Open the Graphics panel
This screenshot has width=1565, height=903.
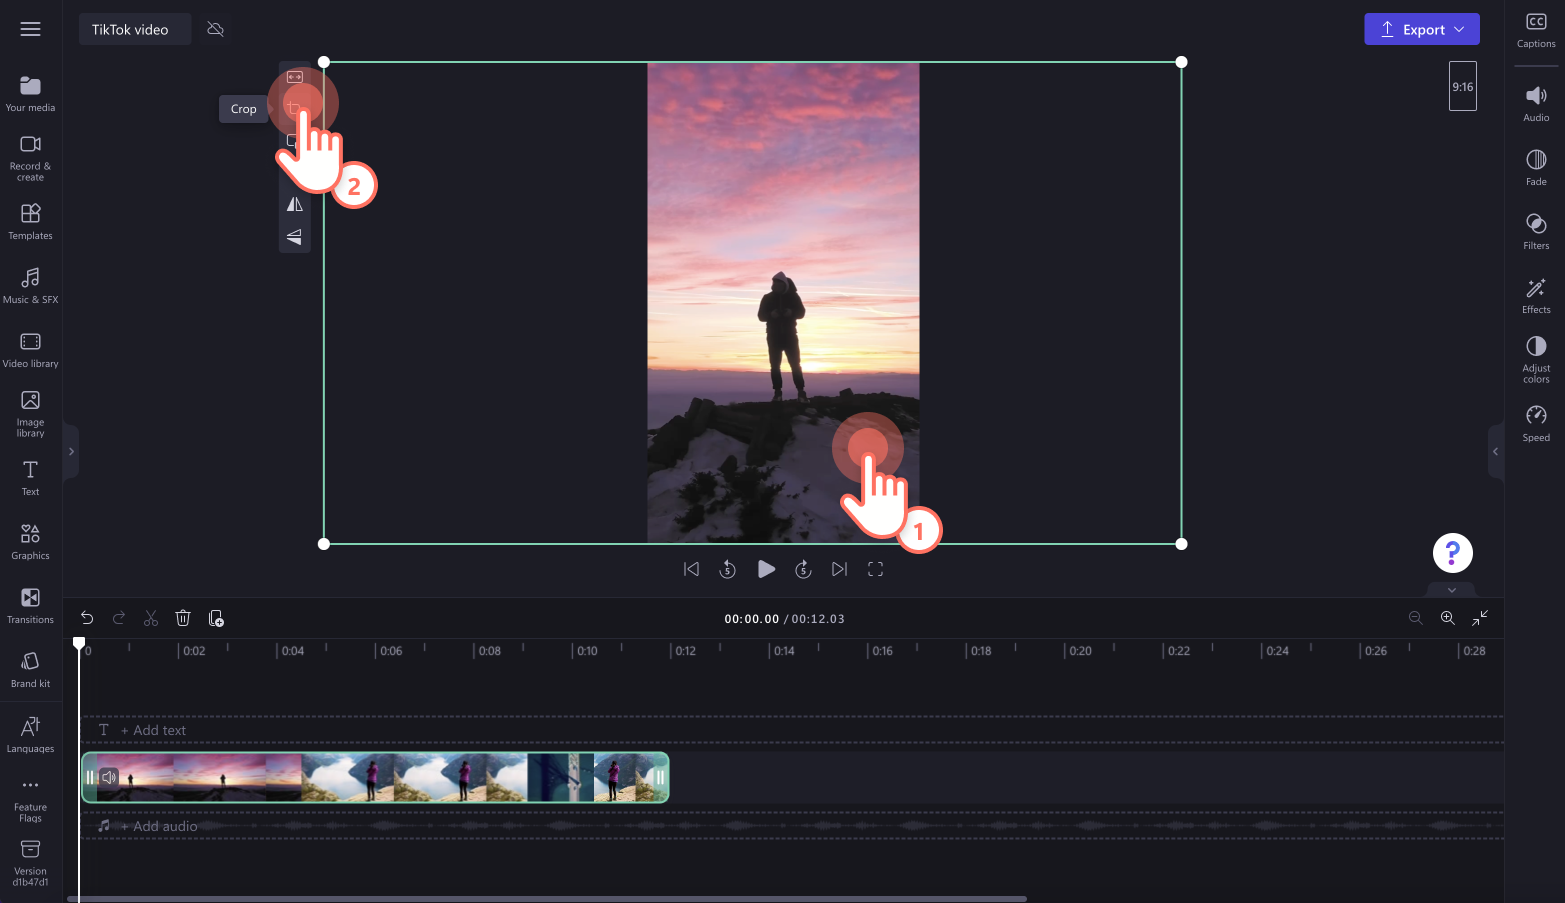pos(30,542)
